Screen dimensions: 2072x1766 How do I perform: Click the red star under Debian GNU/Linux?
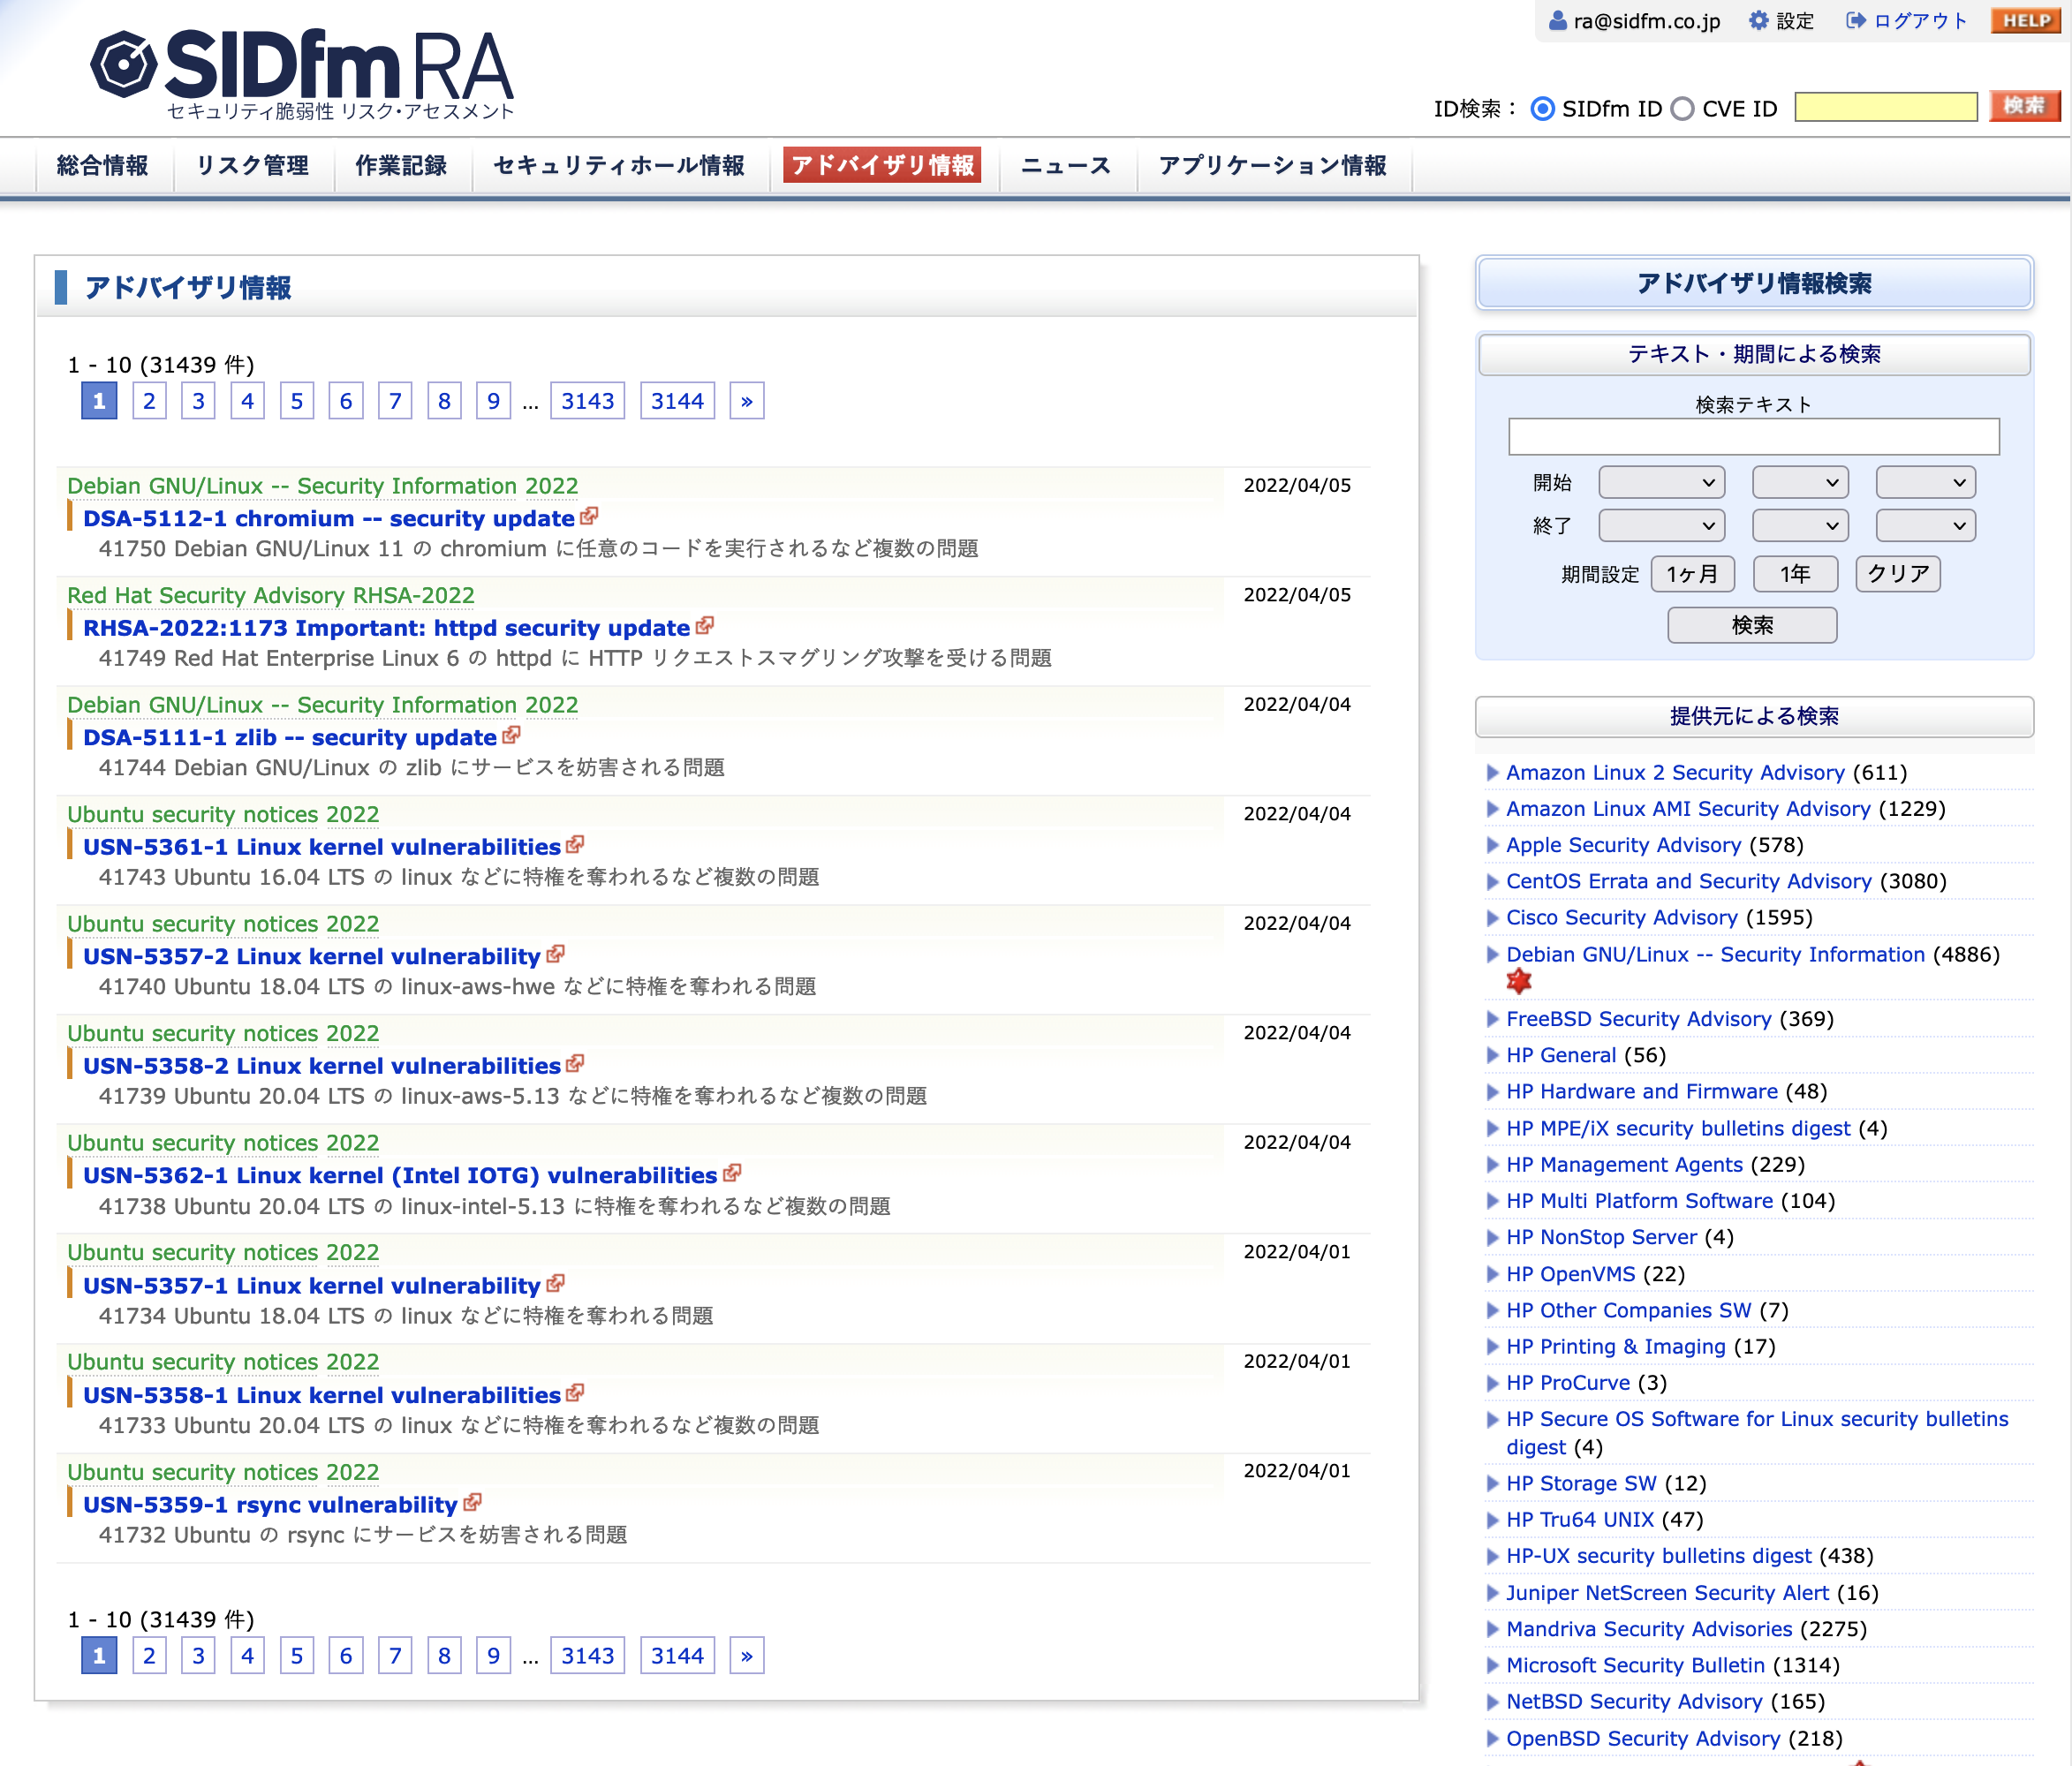pos(1518,982)
